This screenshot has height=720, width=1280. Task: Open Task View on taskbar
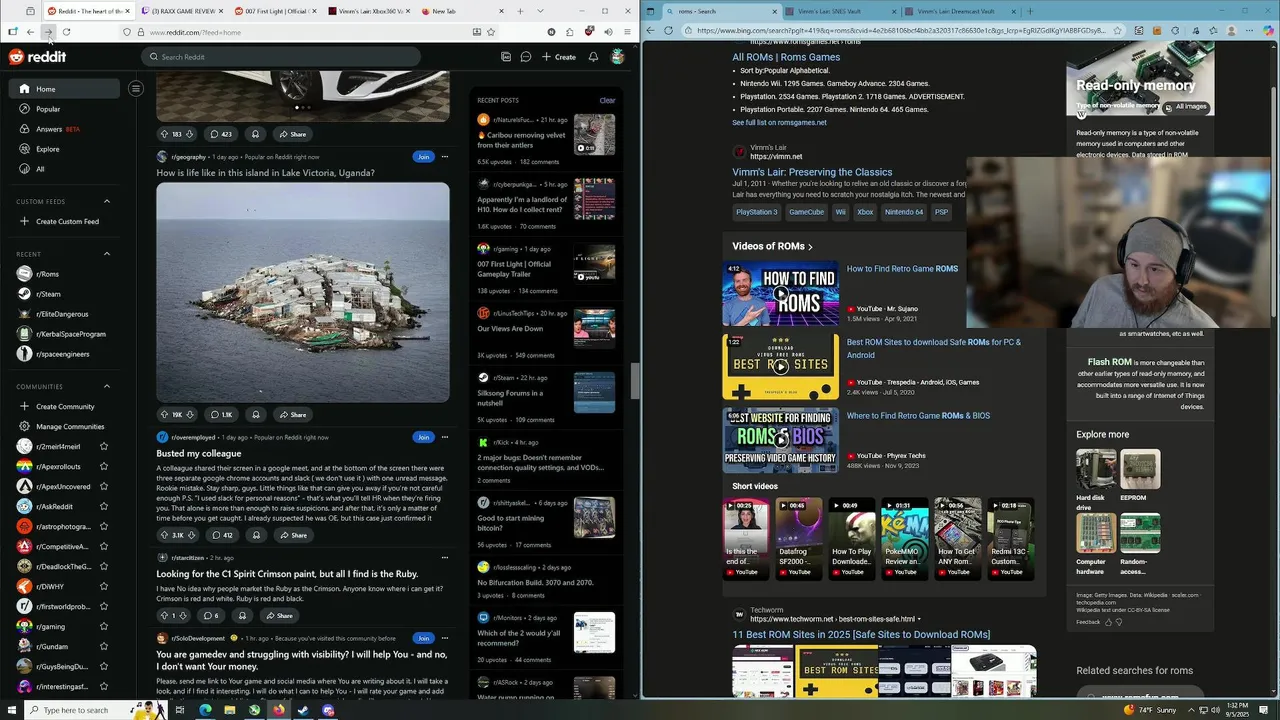coord(180,710)
